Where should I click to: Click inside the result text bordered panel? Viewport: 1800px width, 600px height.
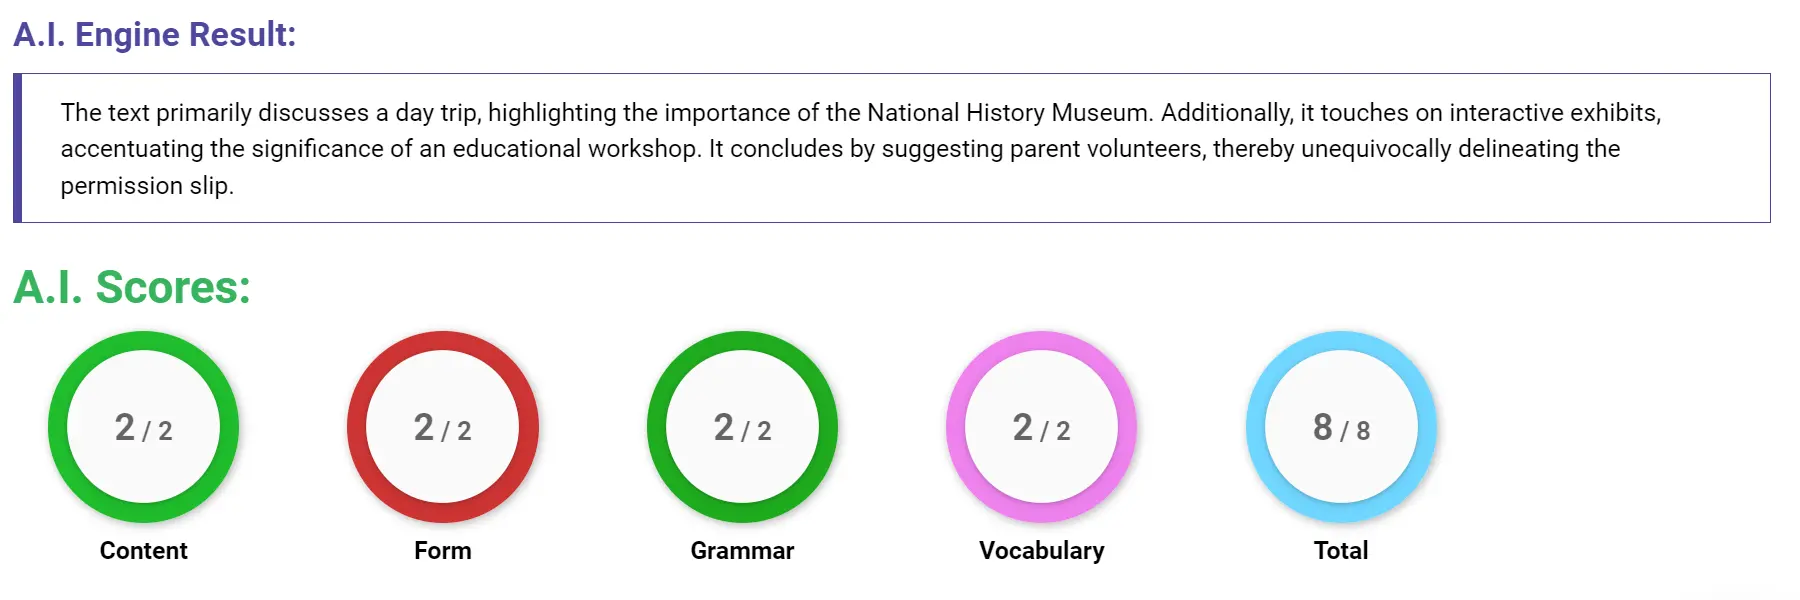(900, 148)
